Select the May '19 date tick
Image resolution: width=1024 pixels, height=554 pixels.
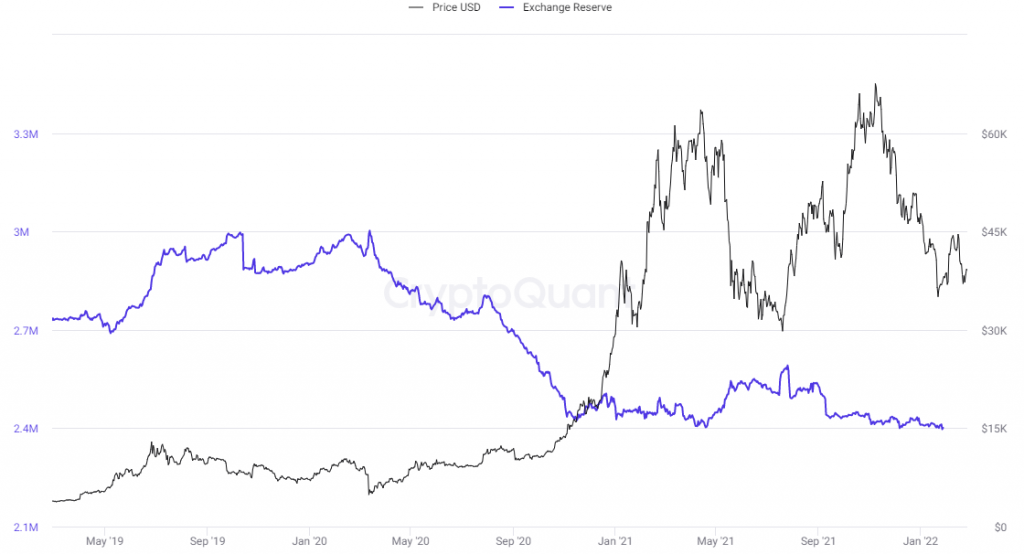(x=104, y=541)
